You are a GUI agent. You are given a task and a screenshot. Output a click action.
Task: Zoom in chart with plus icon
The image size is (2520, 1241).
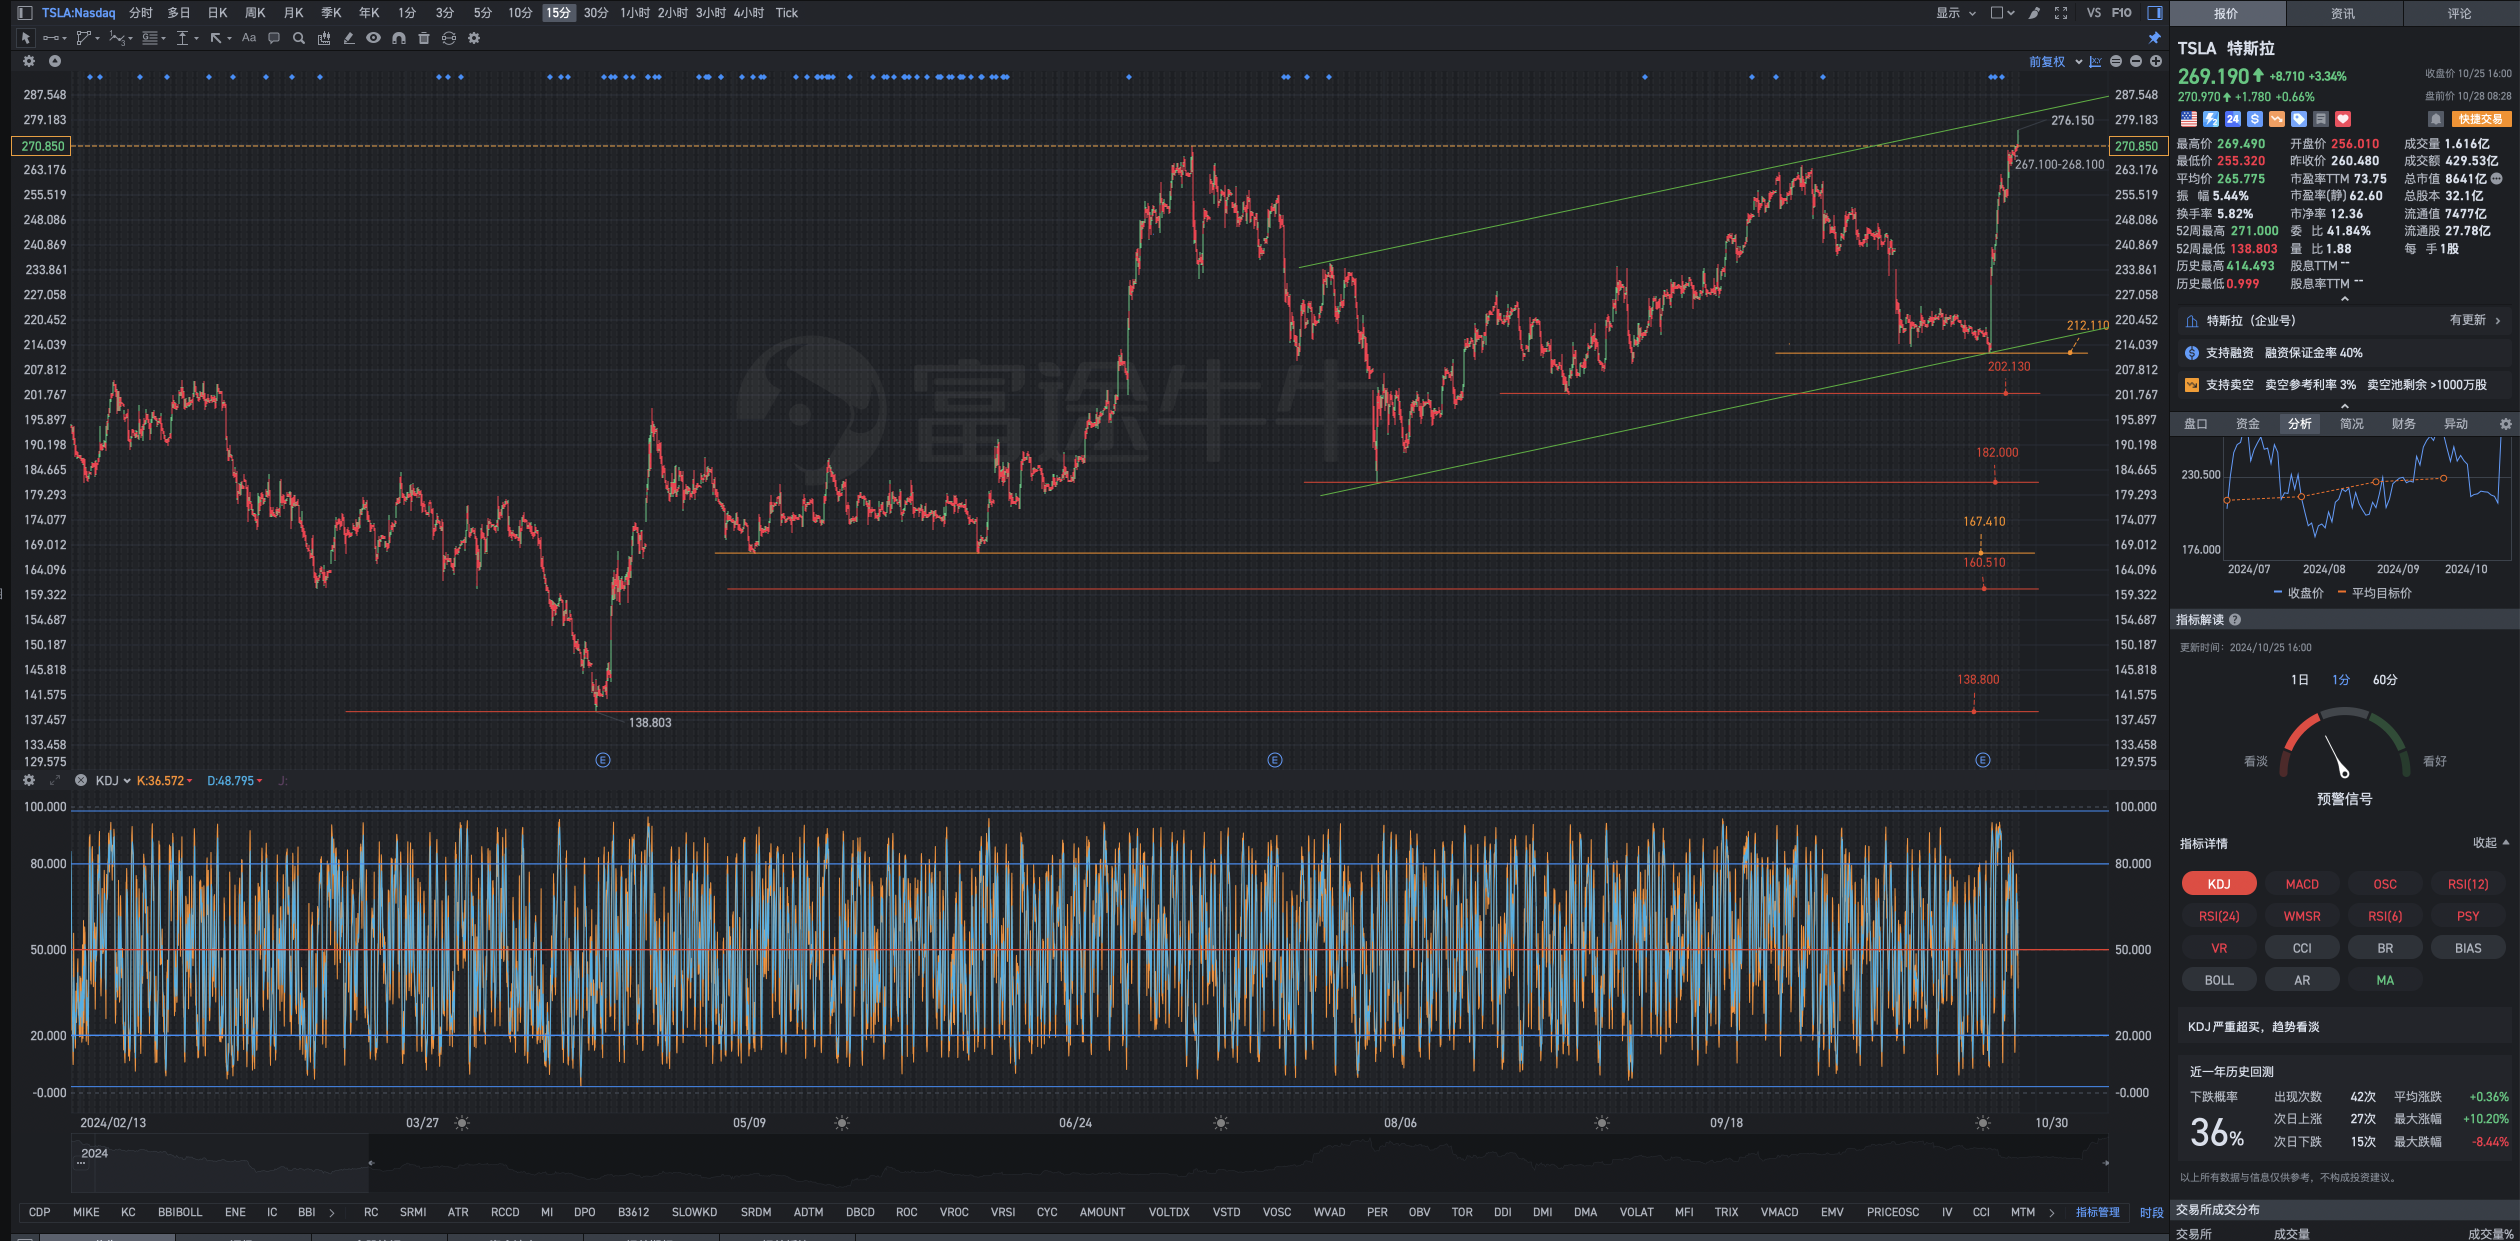coord(2156,61)
